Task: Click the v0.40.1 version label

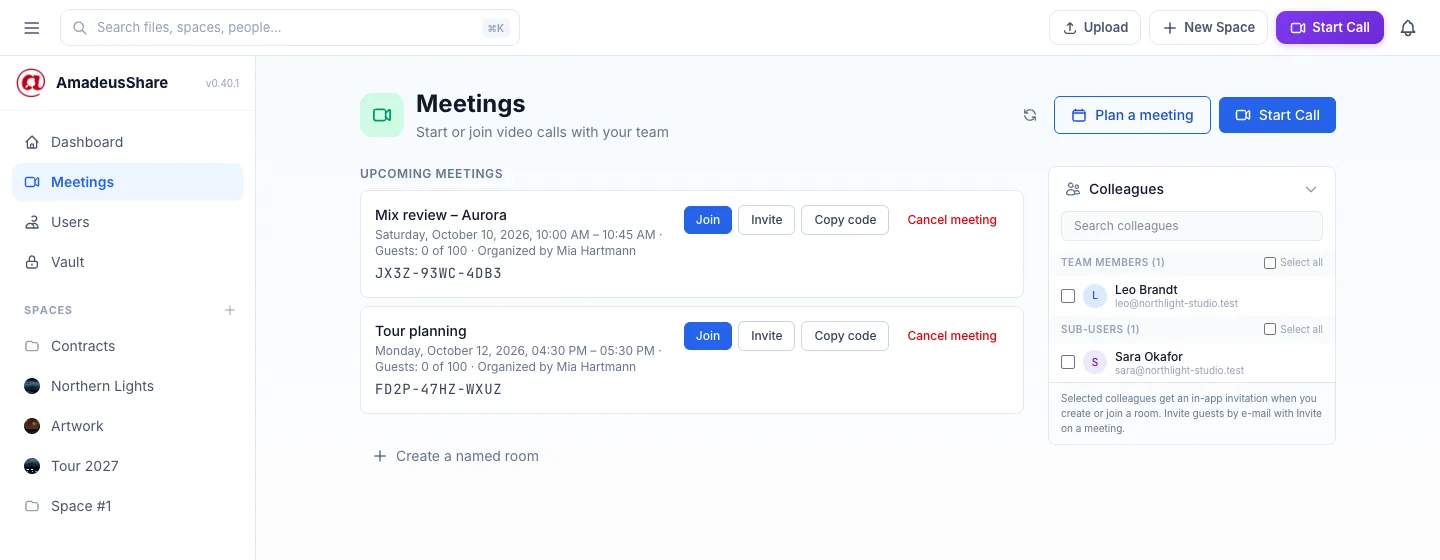Action: 223,83
